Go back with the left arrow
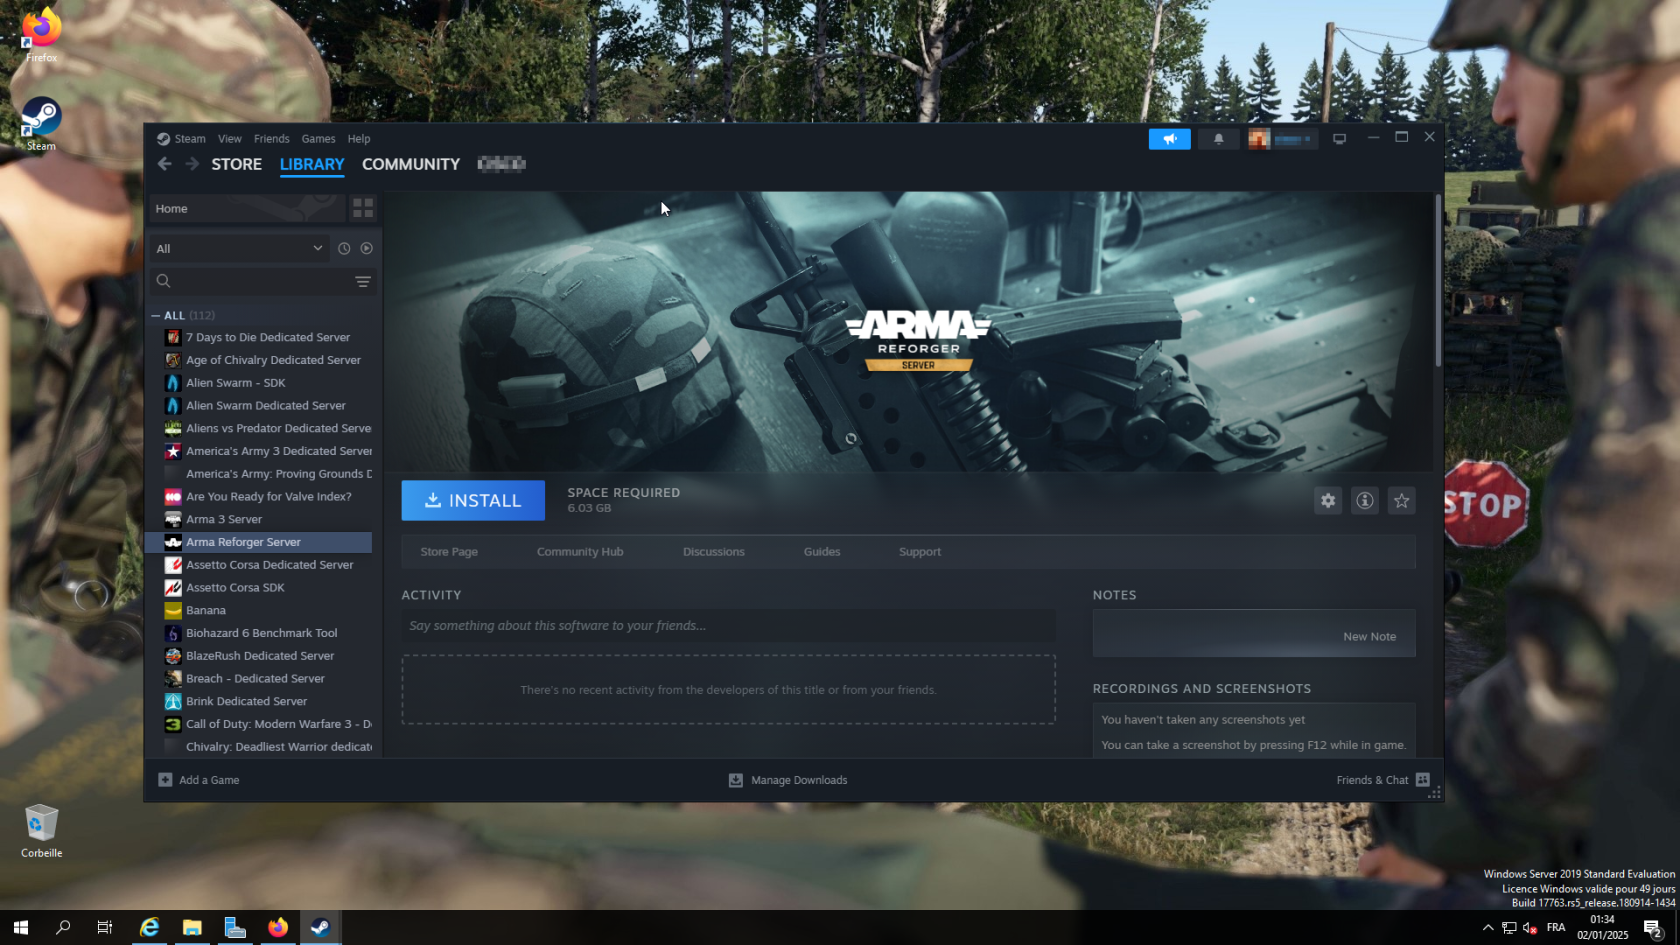 point(165,164)
